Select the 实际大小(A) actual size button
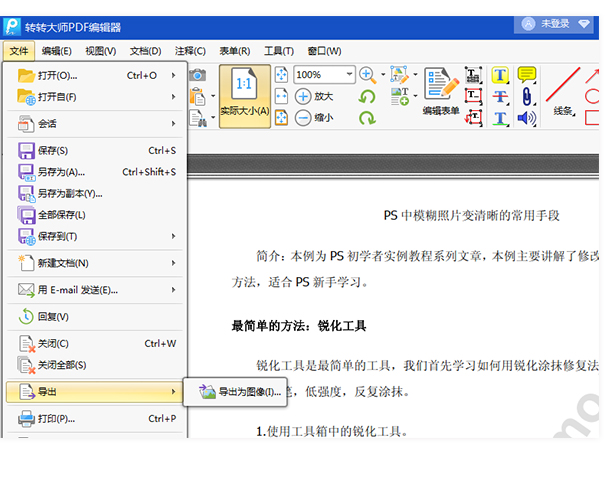 point(245,96)
